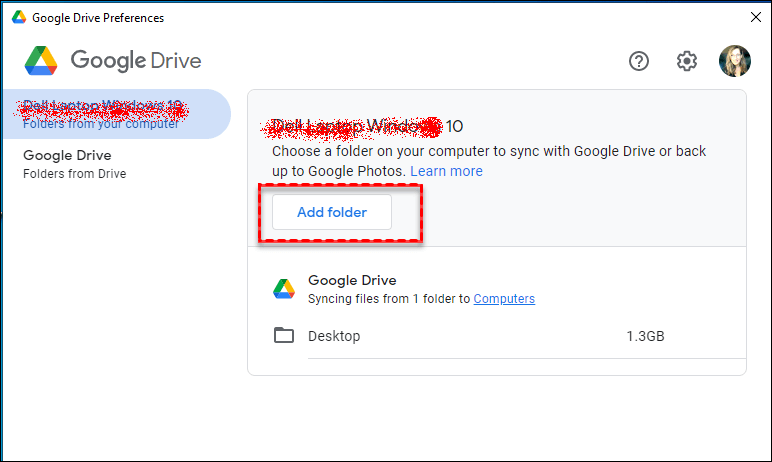The image size is (772, 462).
Task: Click the bold 'Google Drive' syncing heading
Action: tap(352, 281)
